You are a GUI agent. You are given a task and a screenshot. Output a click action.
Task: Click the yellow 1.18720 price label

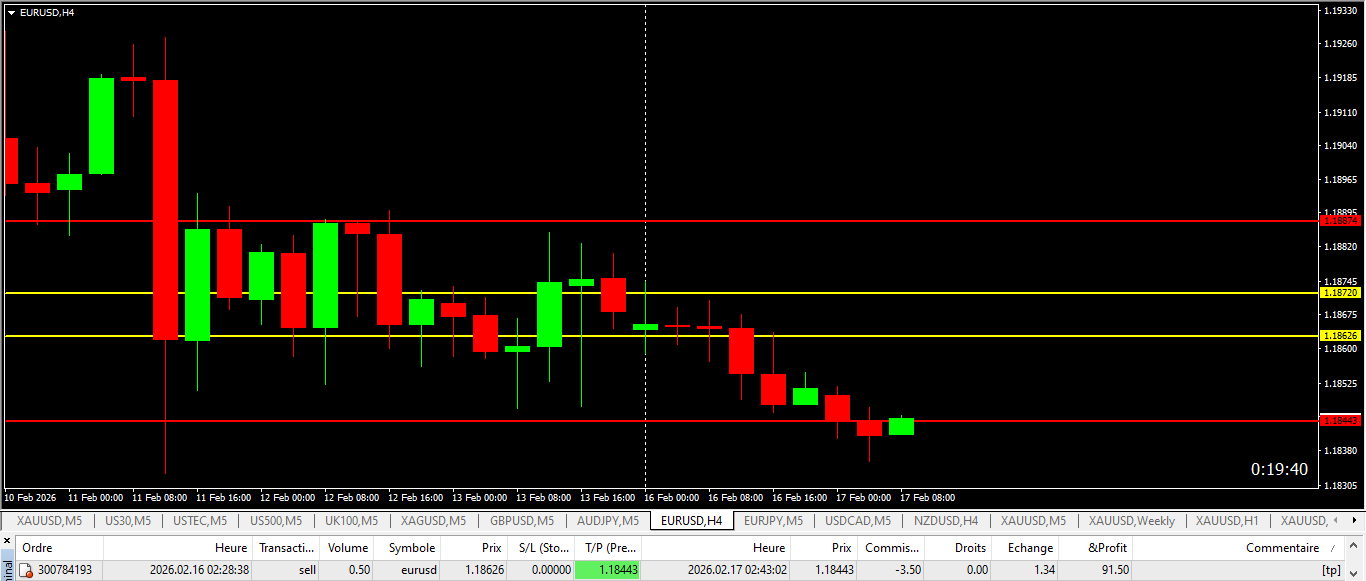click(1340, 293)
